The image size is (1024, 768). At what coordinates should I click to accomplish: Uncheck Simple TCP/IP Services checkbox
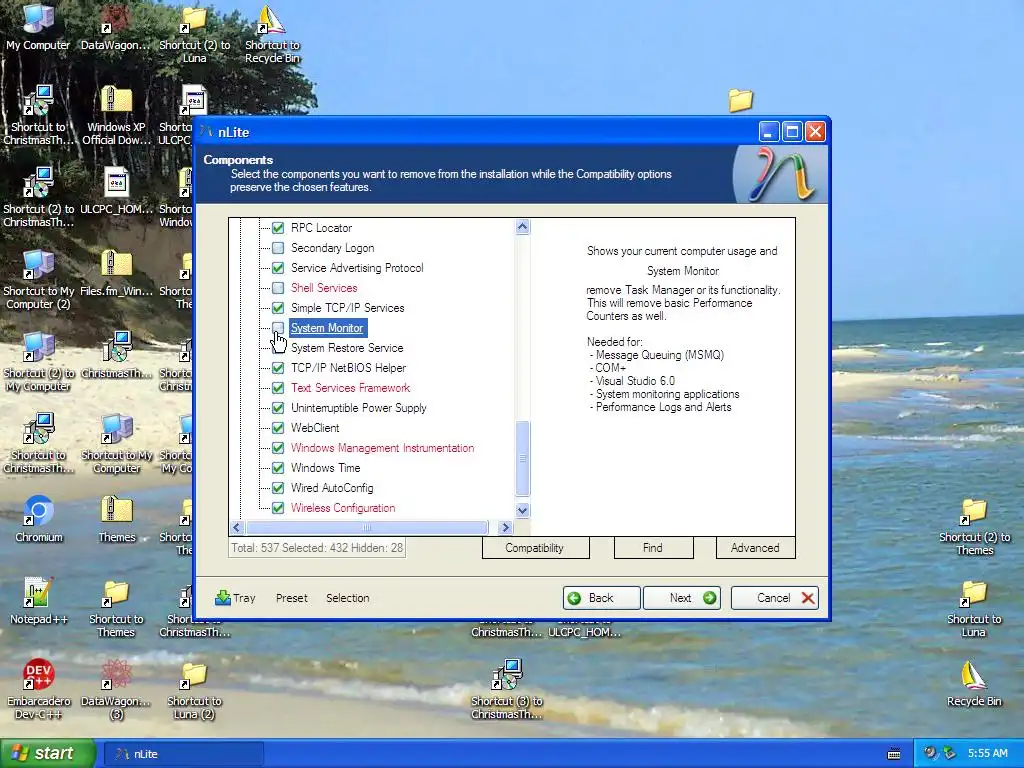point(278,308)
